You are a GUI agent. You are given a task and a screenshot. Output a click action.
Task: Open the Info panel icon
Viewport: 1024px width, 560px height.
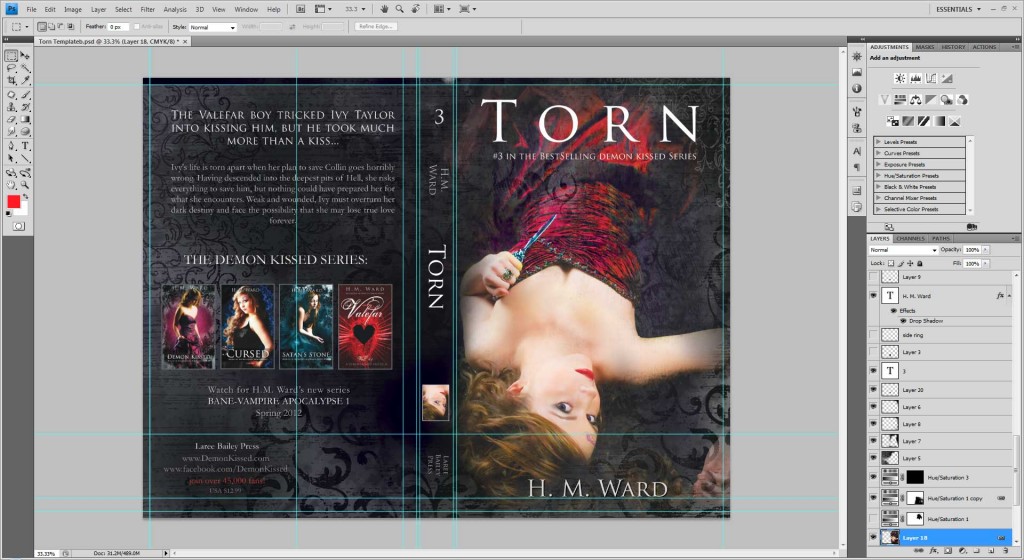(857, 88)
